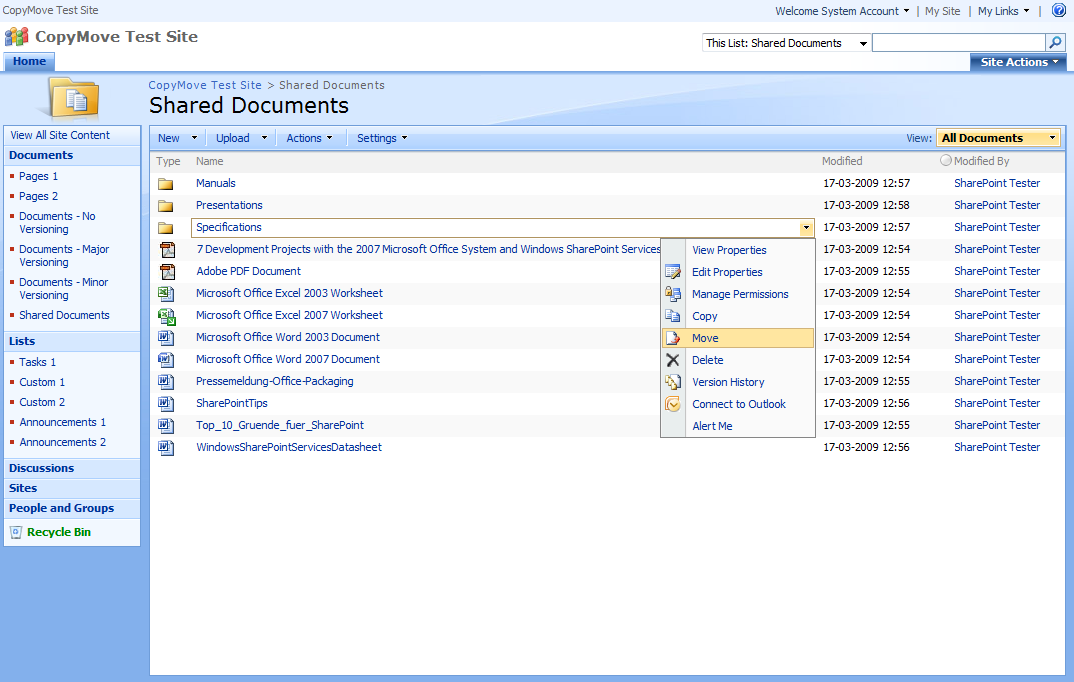Click CopyMove Test Site breadcrumb link
This screenshot has height=682, width=1074.
tap(205, 85)
